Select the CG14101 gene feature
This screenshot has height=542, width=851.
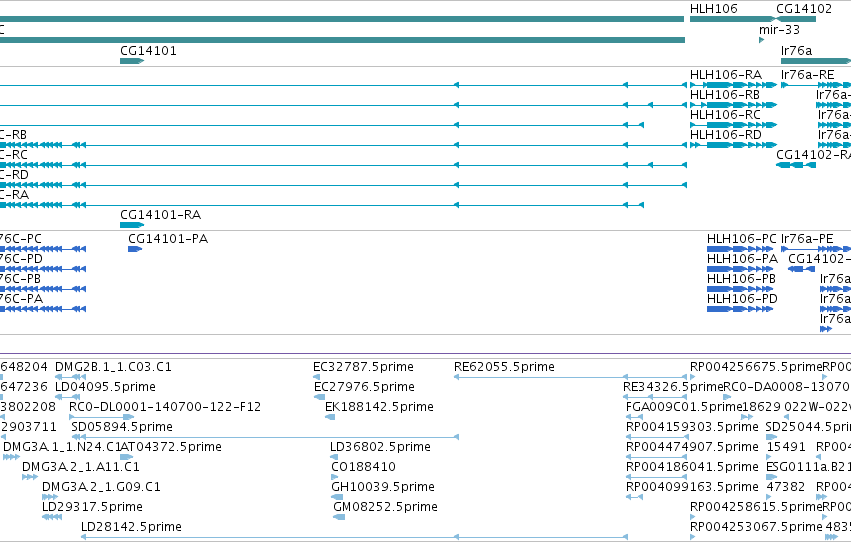point(132,61)
